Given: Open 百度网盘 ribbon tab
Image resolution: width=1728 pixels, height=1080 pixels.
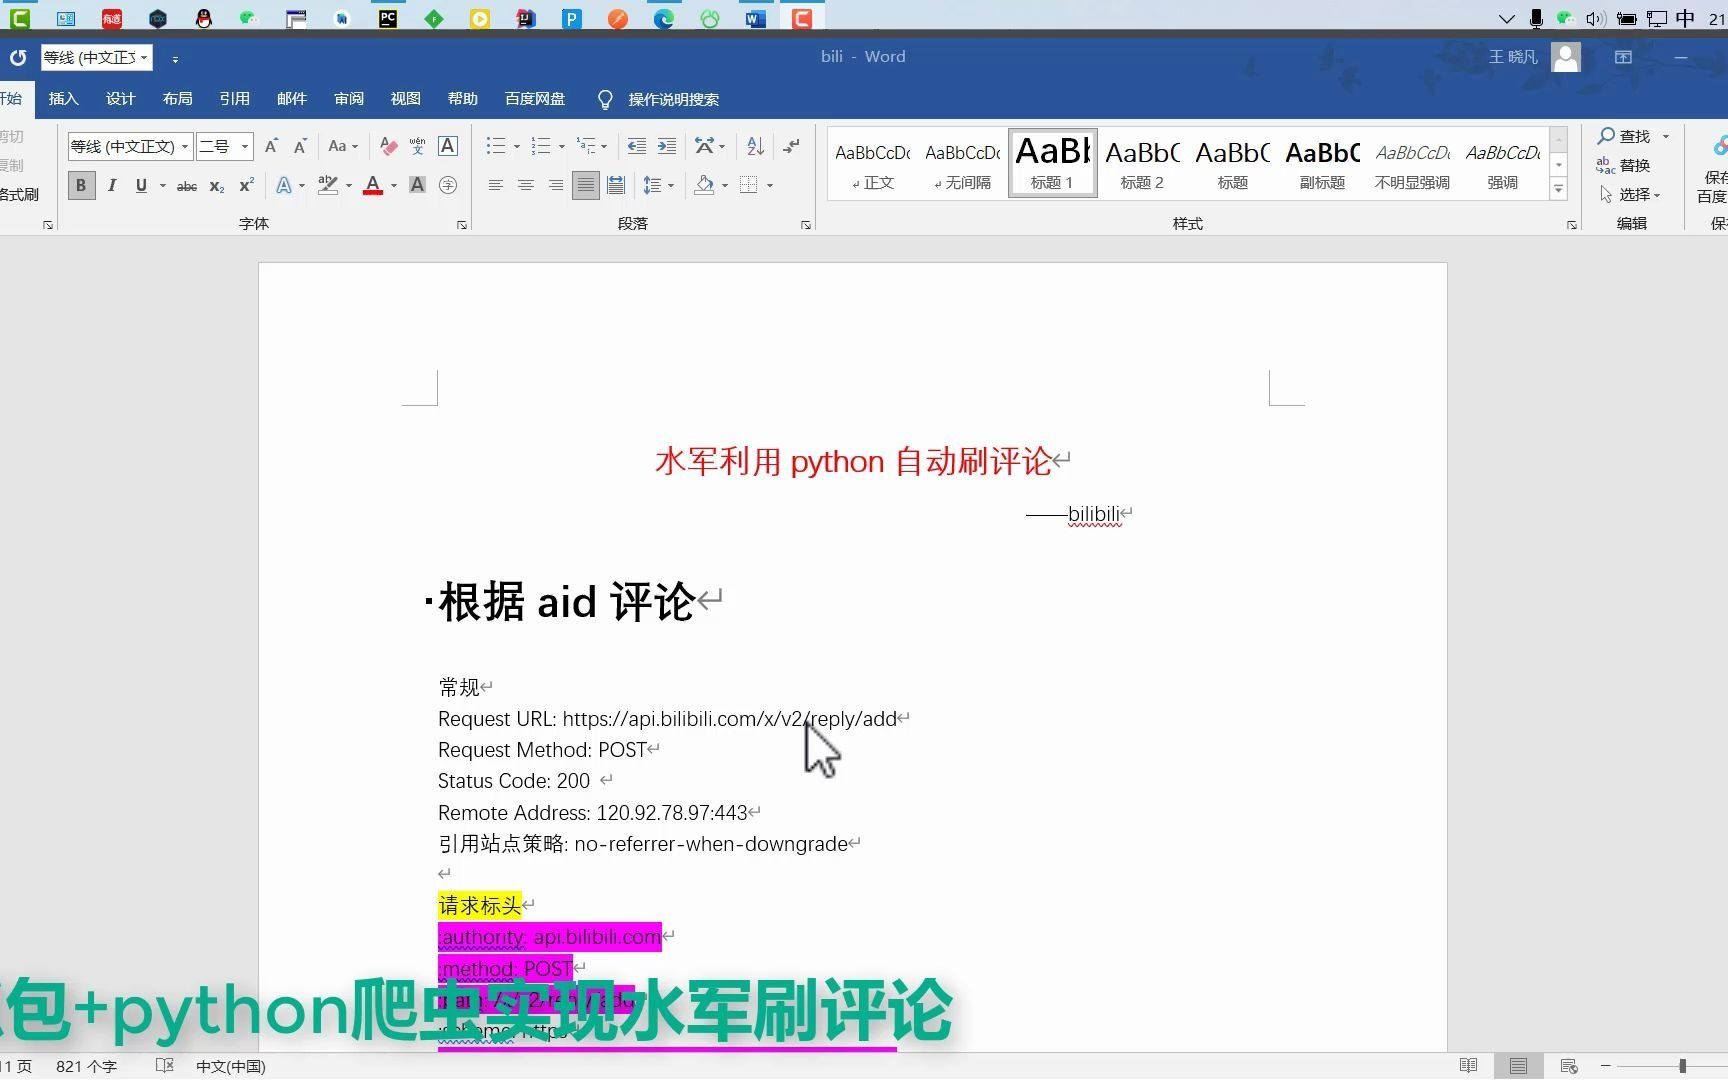Looking at the screenshot, I should click(535, 99).
